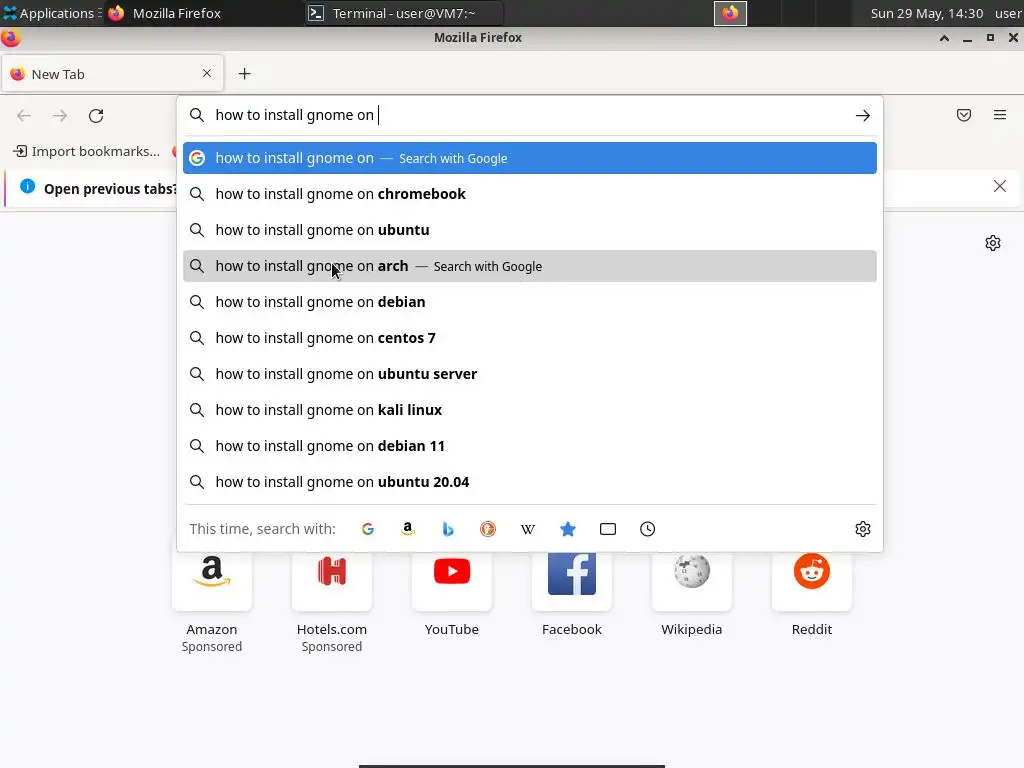Click into the address bar text field

529,115
